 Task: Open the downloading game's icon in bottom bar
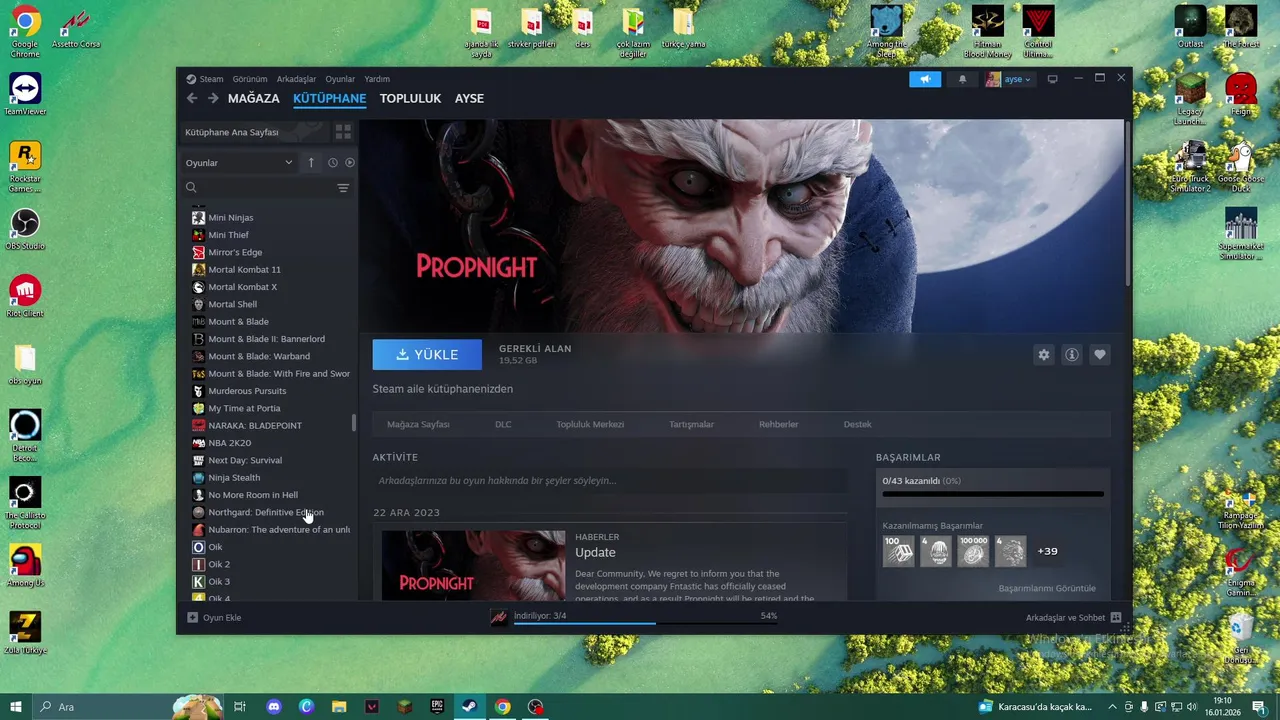(x=499, y=617)
